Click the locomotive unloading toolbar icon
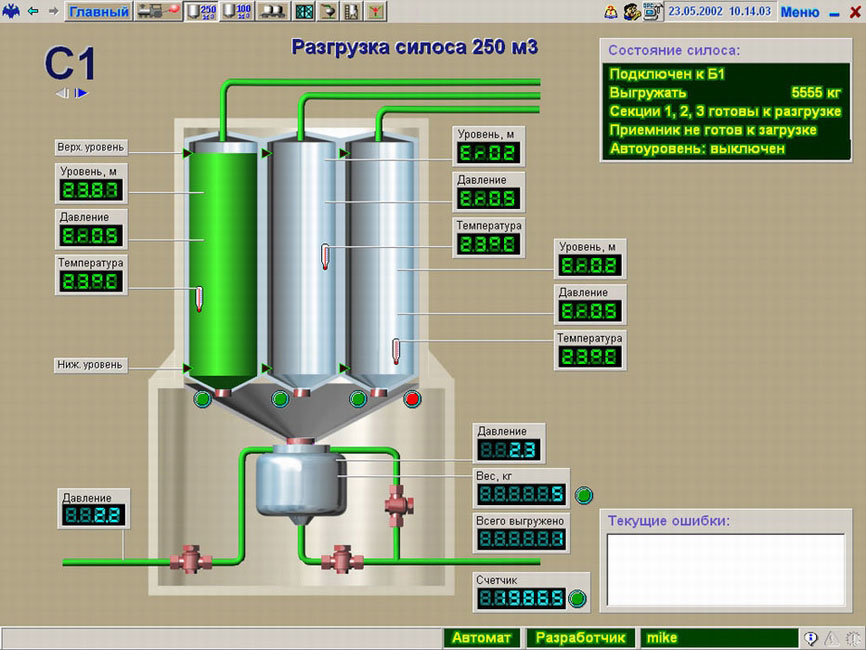The height and width of the screenshot is (650, 866). (156, 12)
